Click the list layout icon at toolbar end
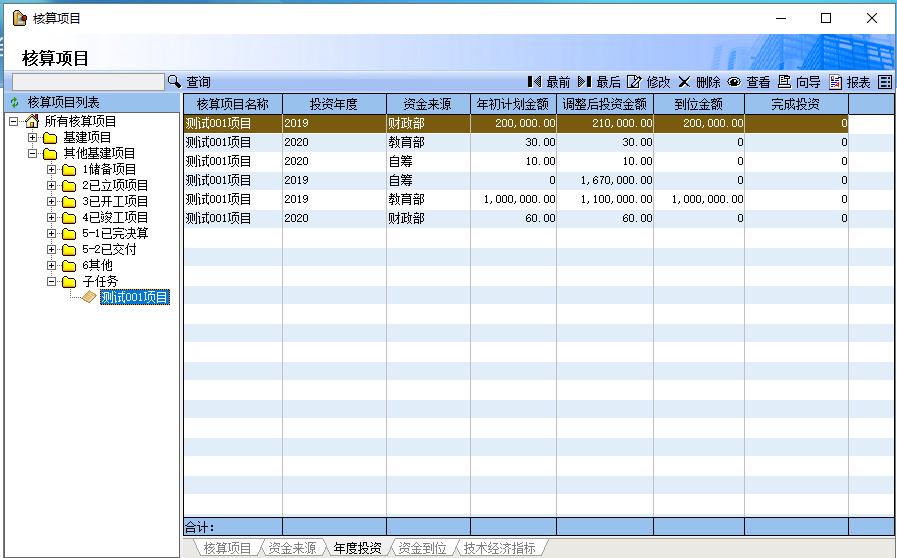 (885, 82)
